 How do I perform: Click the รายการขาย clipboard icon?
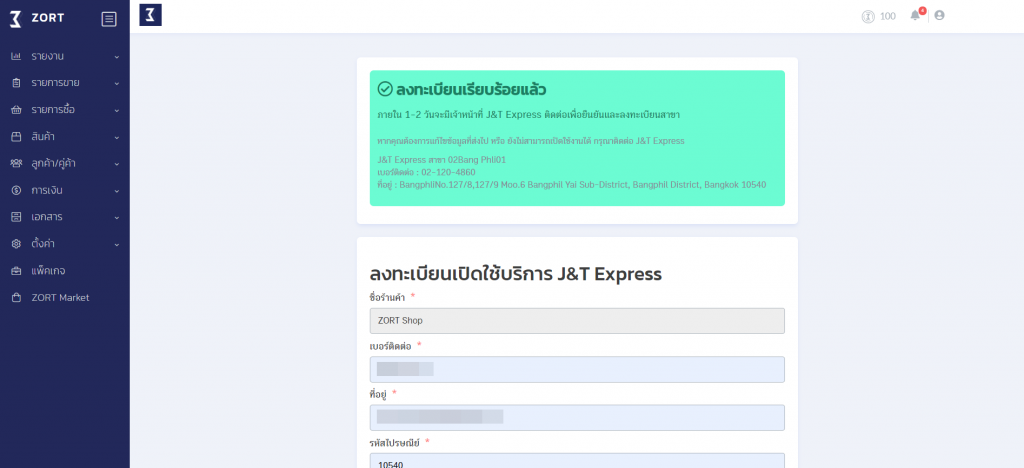[16, 83]
